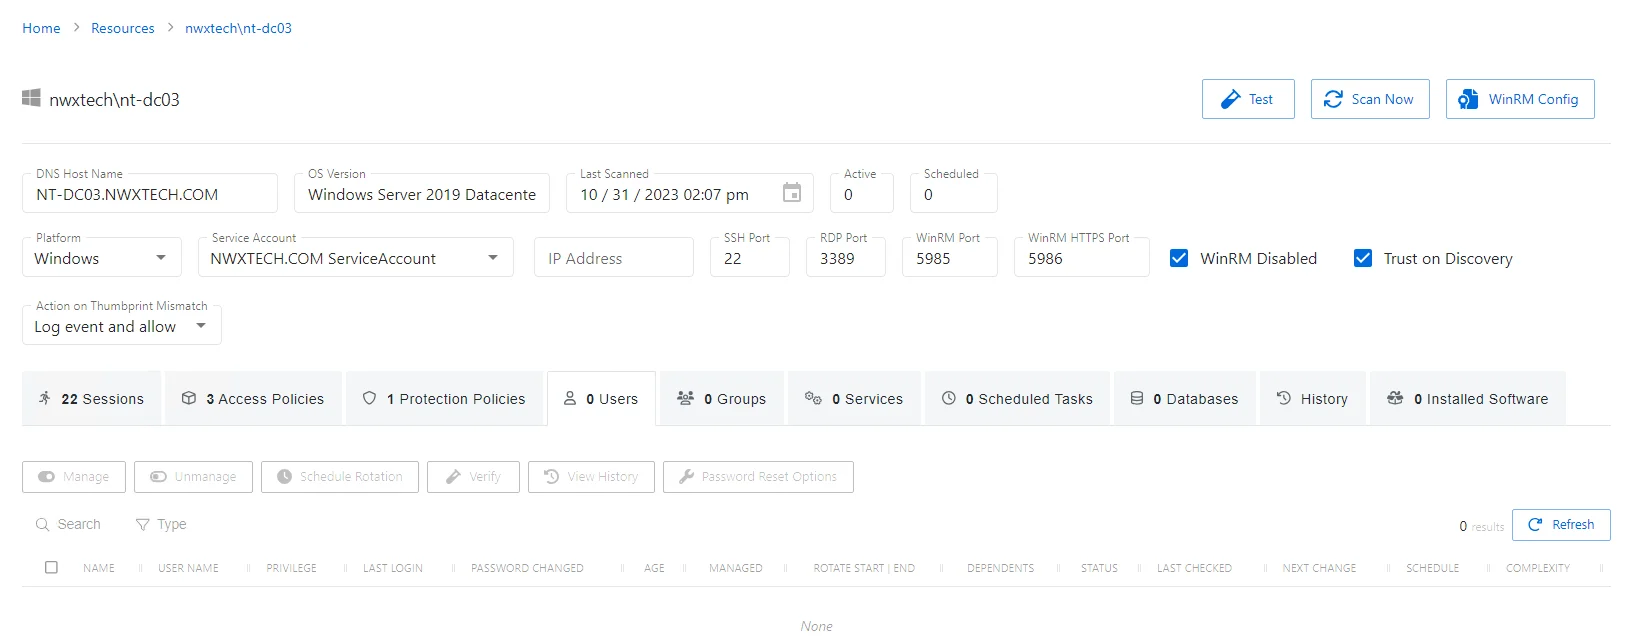This screenshot has height=639, width=1635.
Task: Open Password Reset Options
Action: [758, 477]
